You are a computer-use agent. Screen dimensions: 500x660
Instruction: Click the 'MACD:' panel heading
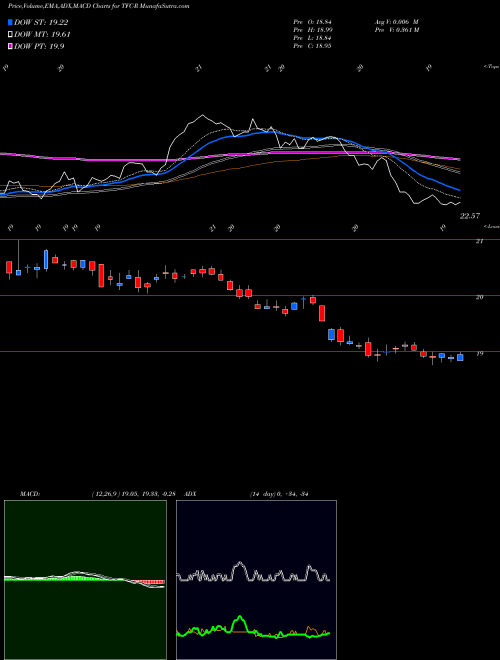tap(29, 494)
